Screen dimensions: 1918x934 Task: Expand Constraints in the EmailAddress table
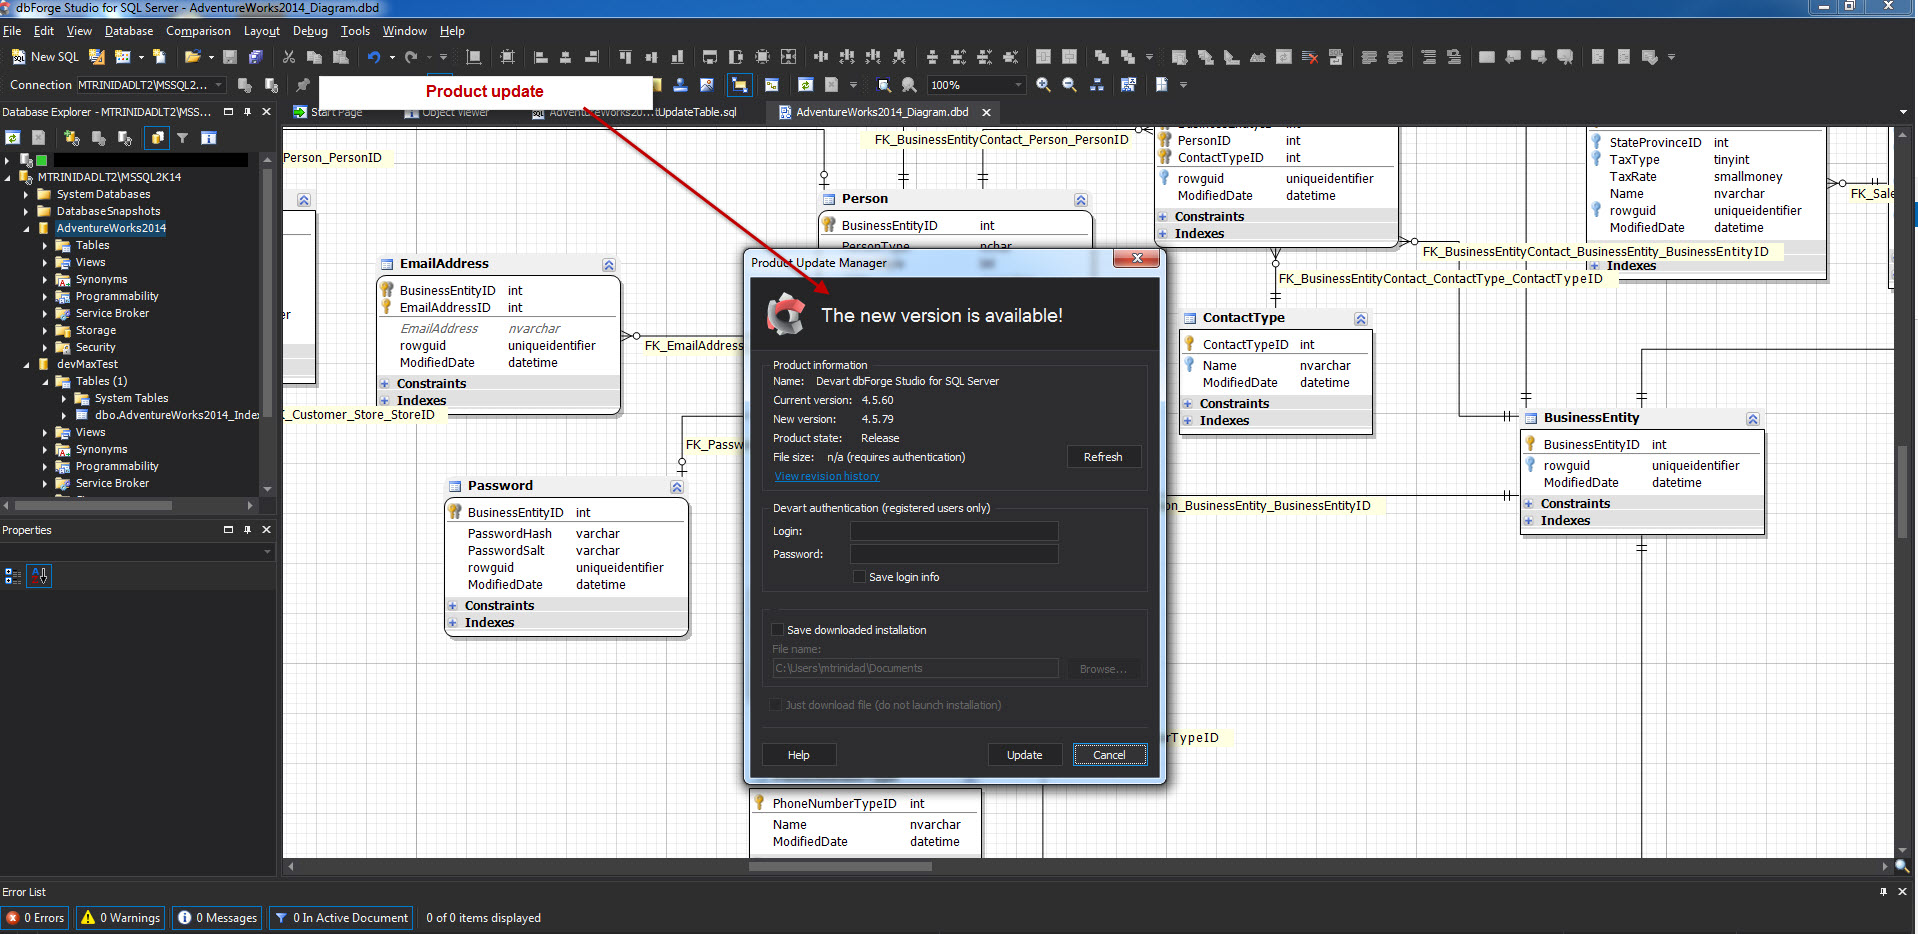click(385, 384)
